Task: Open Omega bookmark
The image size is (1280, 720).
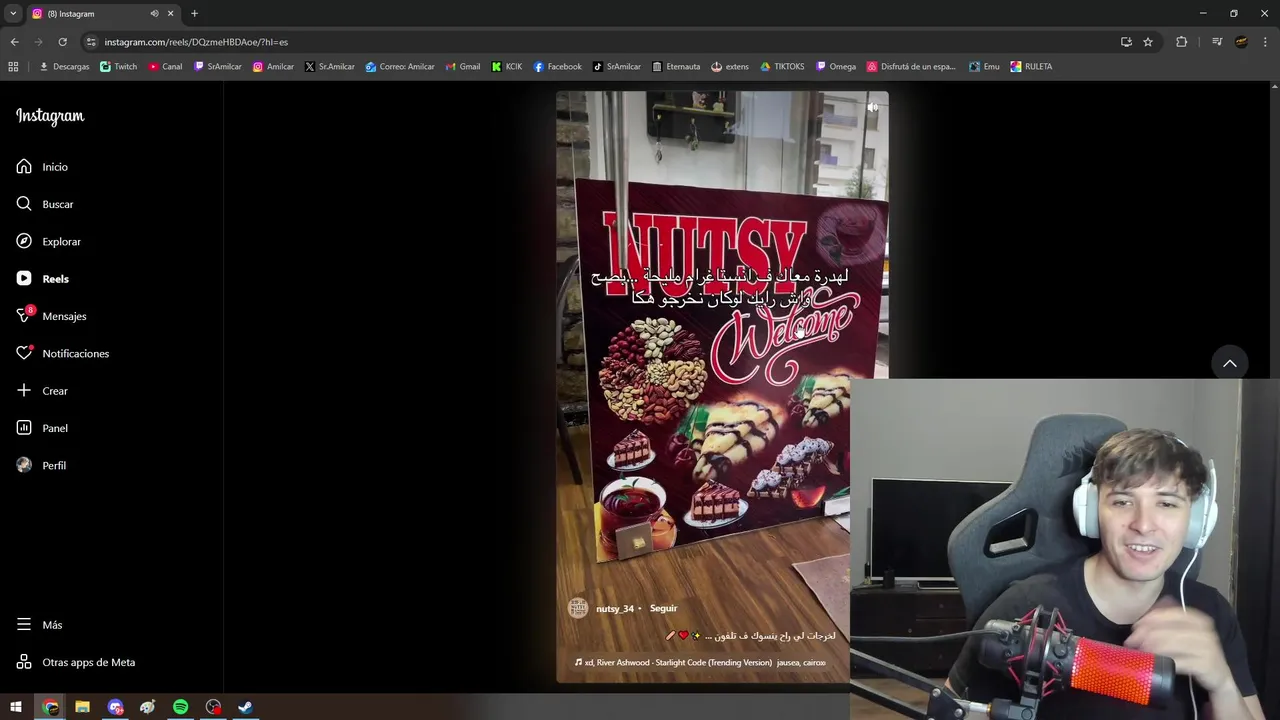Action: click(x=836, y=66)
